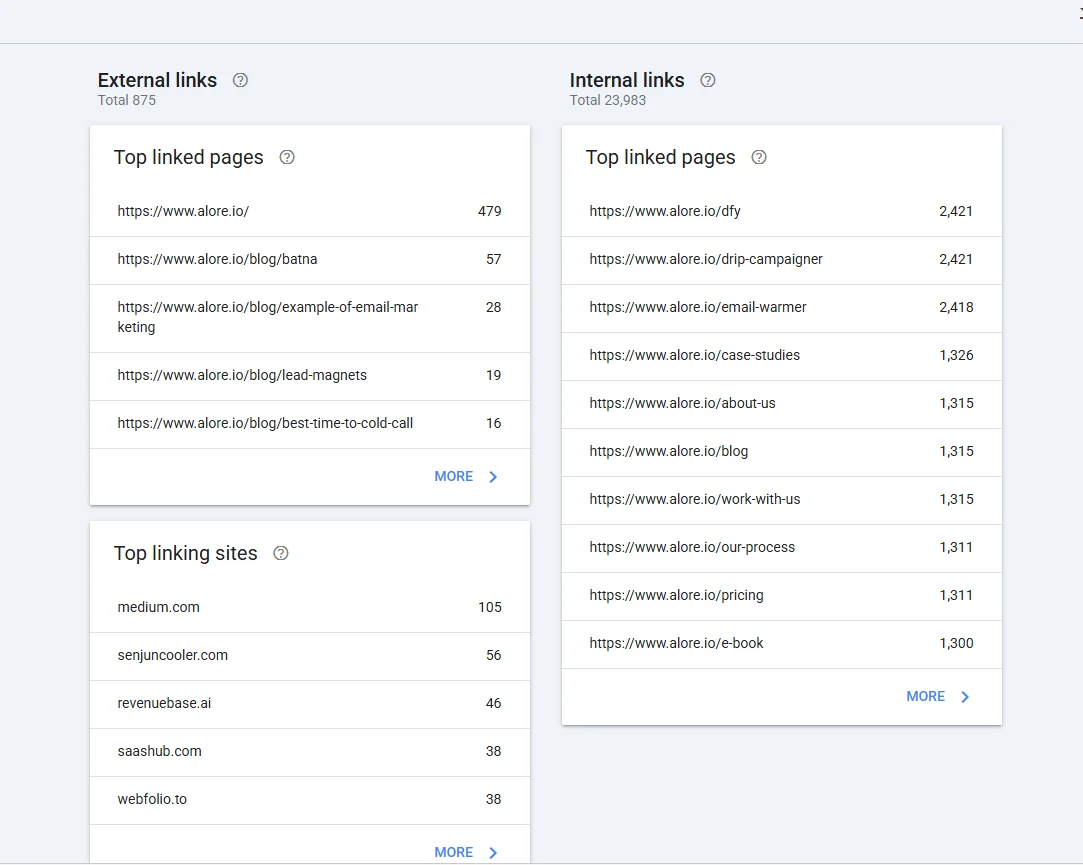The height and width of the screenshot is (865, 1083).
Task: Open the alore.io/dfy internal link row
Action: 782,211
